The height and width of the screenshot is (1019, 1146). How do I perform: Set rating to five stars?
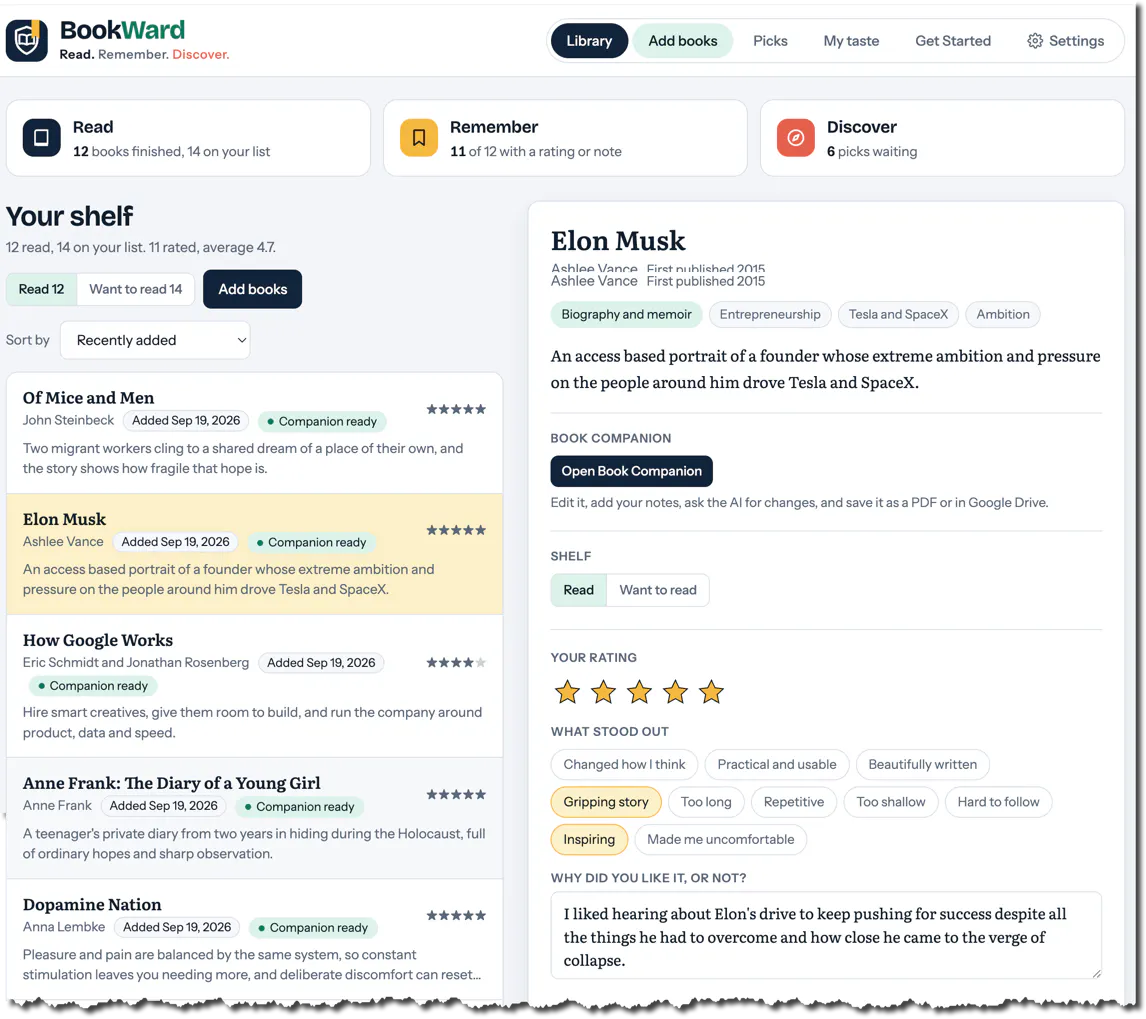tap(710, 692)
